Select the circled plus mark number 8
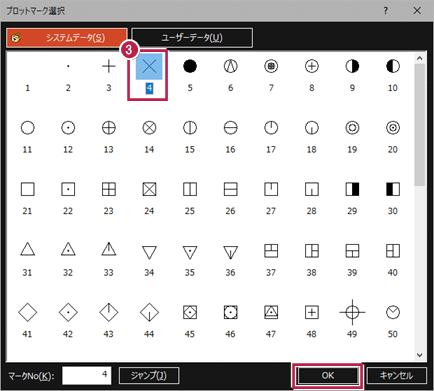The width and height of the screenshot is (434, 391). pyautogui.click(x=312, y=66)
